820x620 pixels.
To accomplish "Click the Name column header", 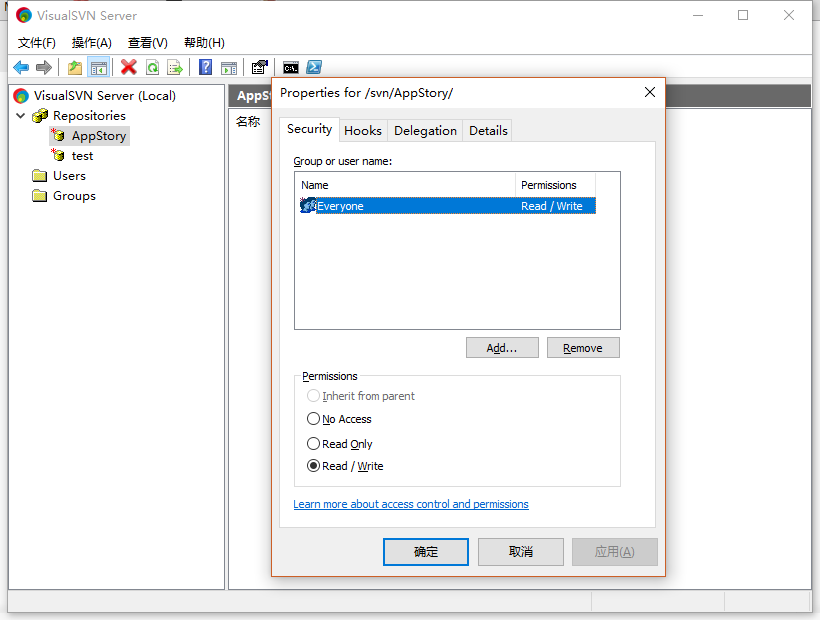I will click(405, 185).
